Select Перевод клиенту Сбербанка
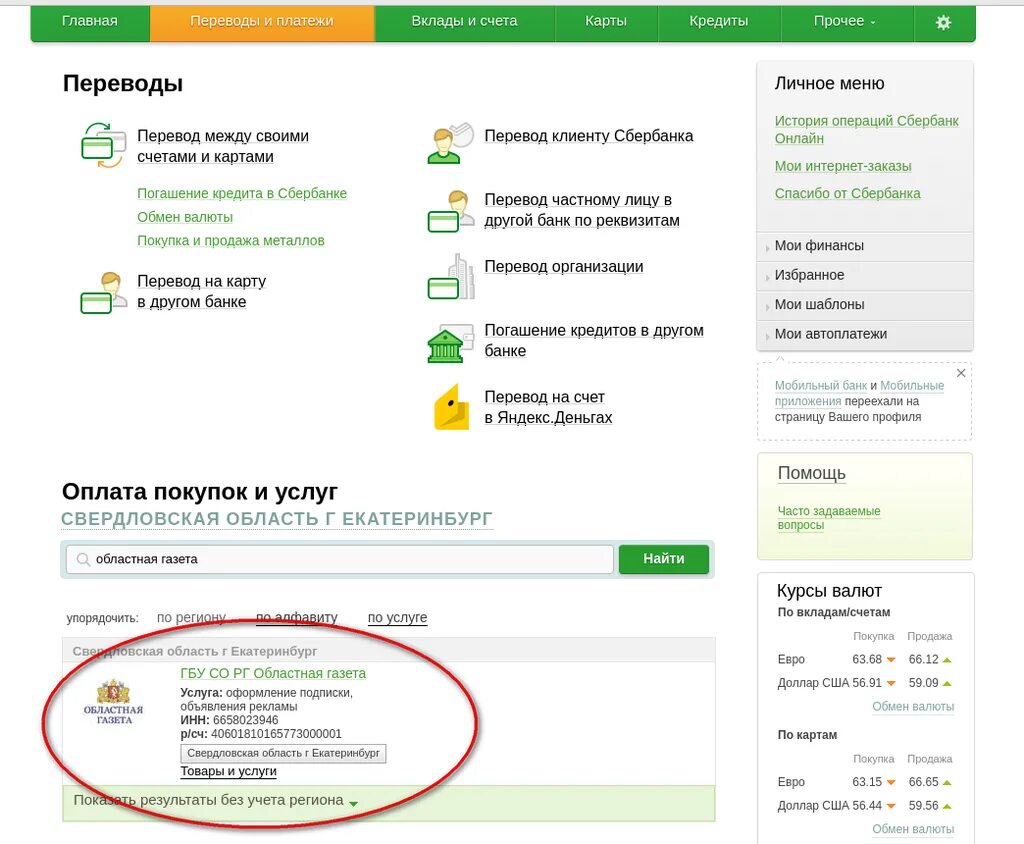Image resolution: width=1024 pixels, height=844 pixels. 588,137
